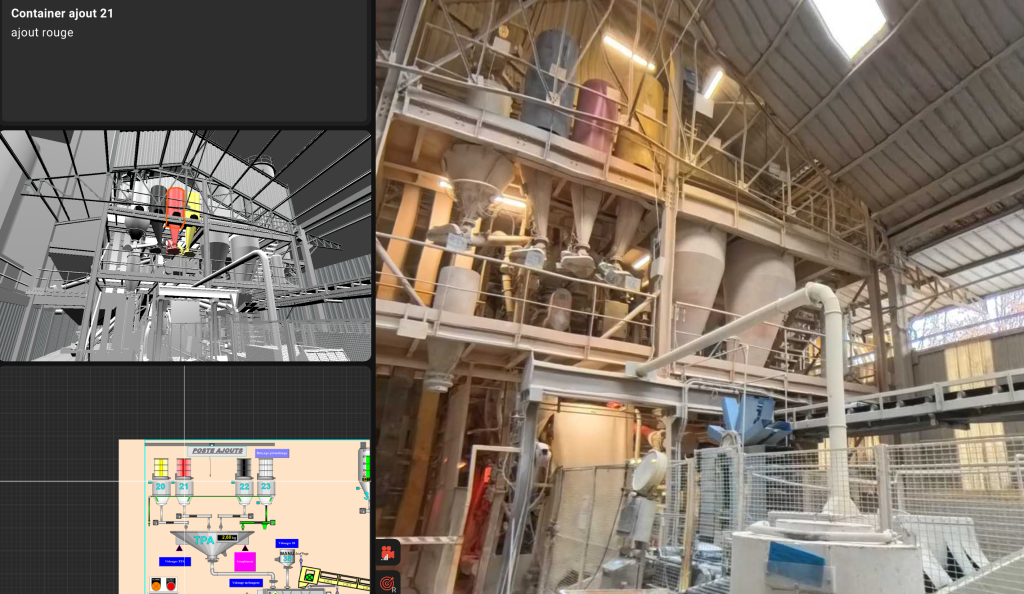Click the TPA hopper in the diagram
Image resolution: width=1024 pixels, height=594 pixels.
pyautogui.click(x=212, y=544)
